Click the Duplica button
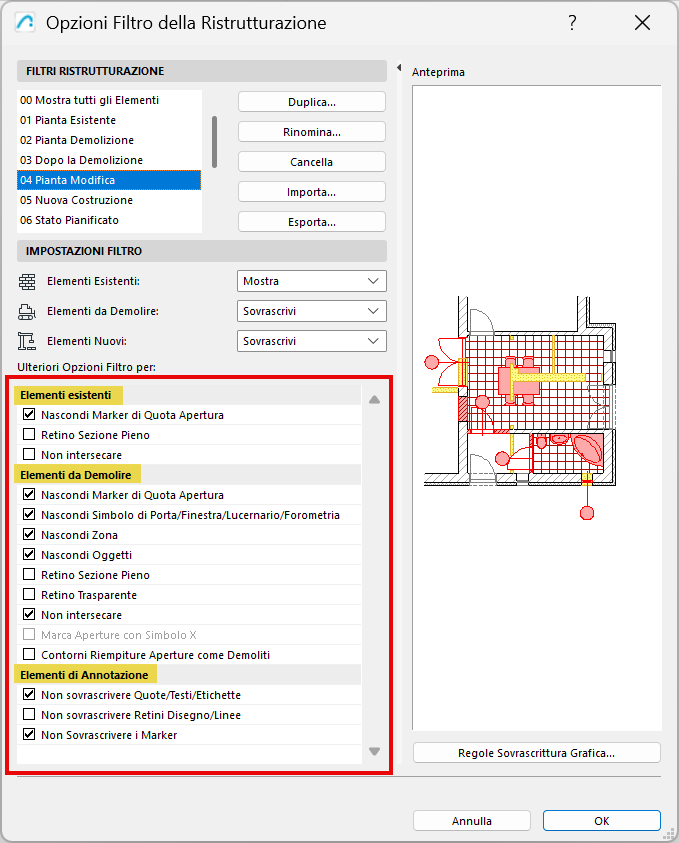 (312, 102)
